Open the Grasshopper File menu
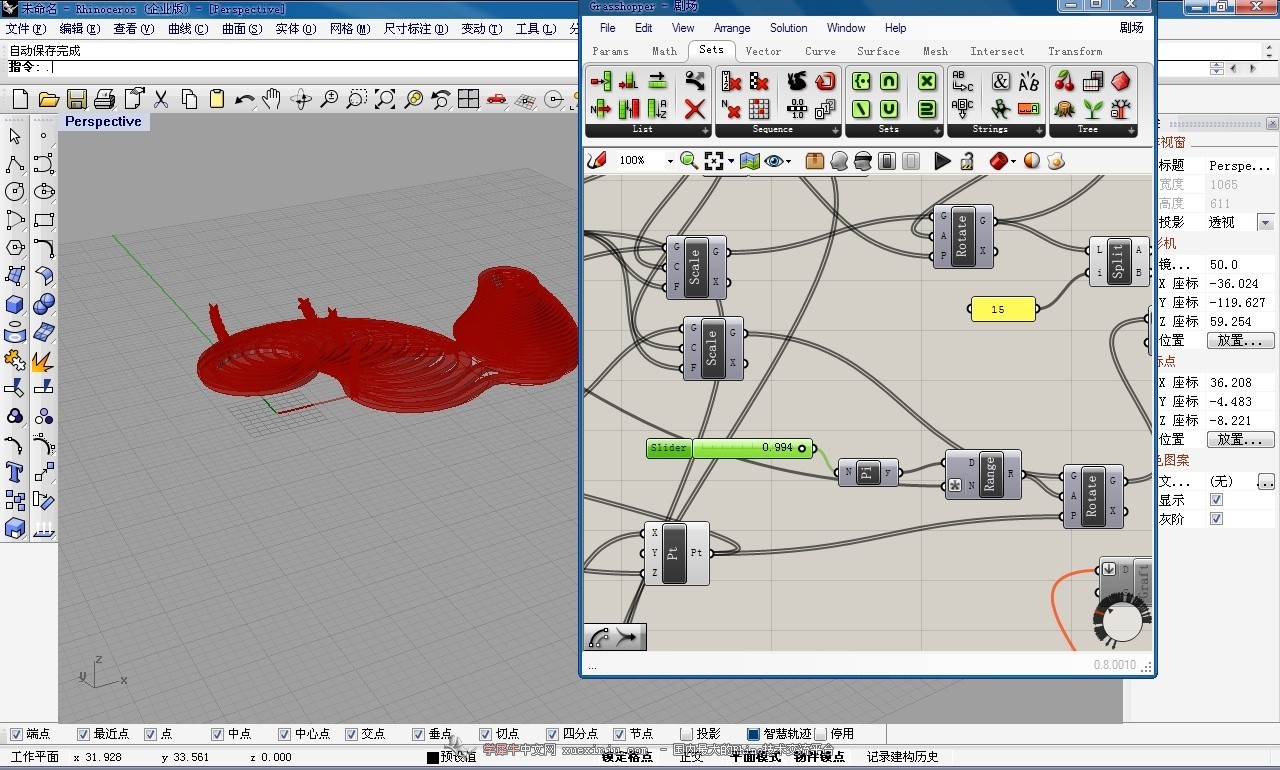The image size is (1280, 770). [608, 28]
